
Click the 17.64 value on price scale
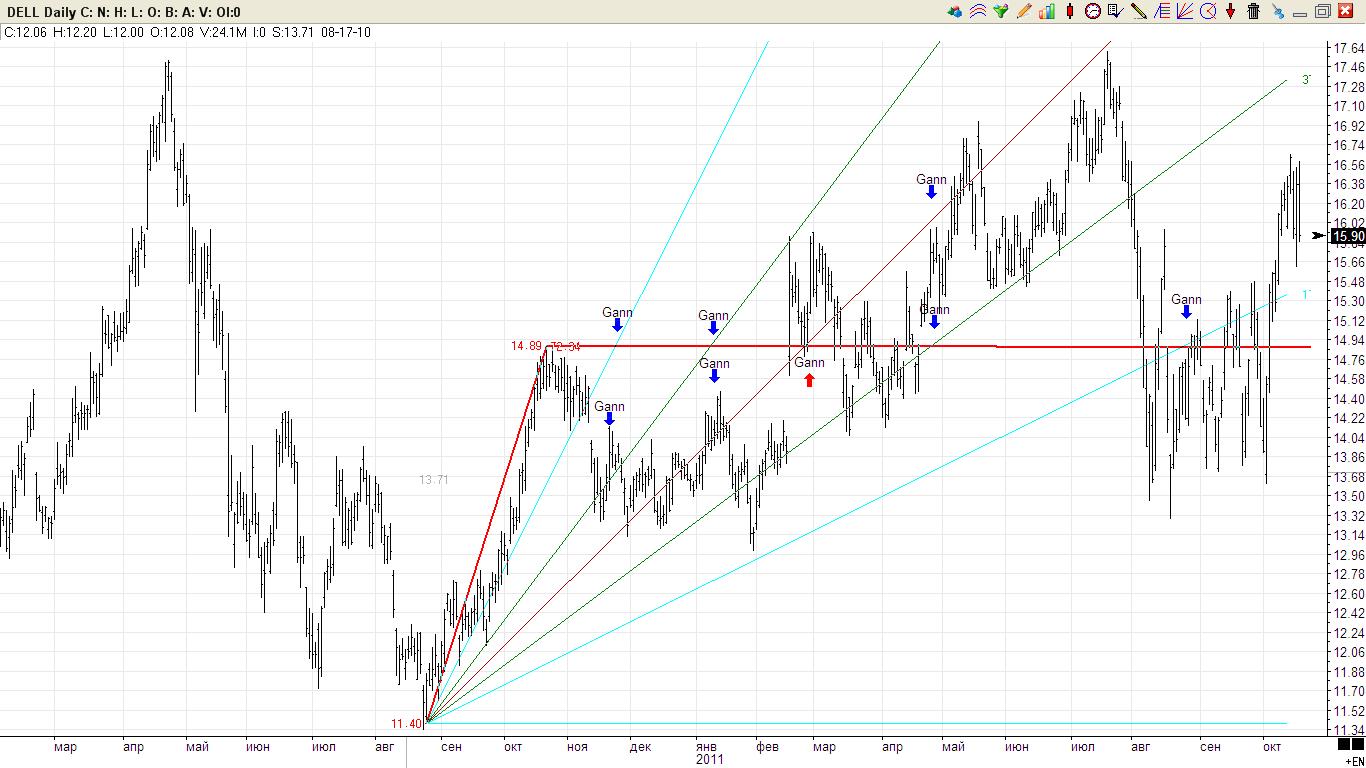tap(1348, 48)
